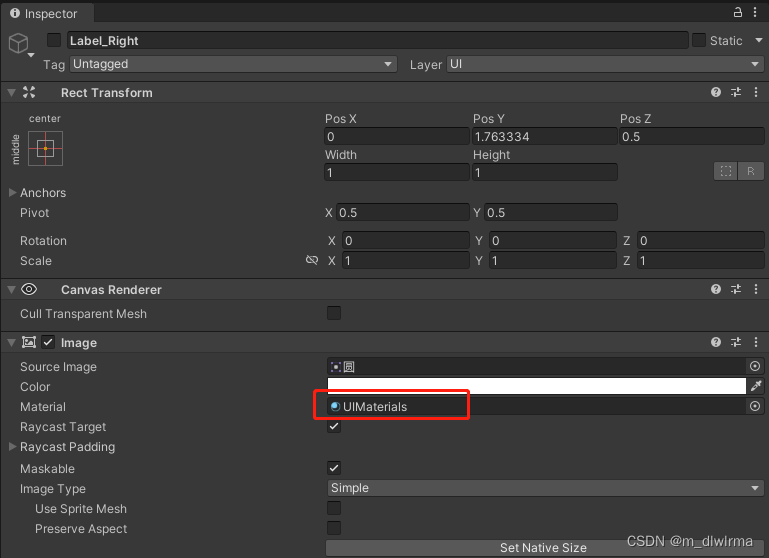769x558 pixels.
Task: Open Image component preset selector
Action: point(736,342)
